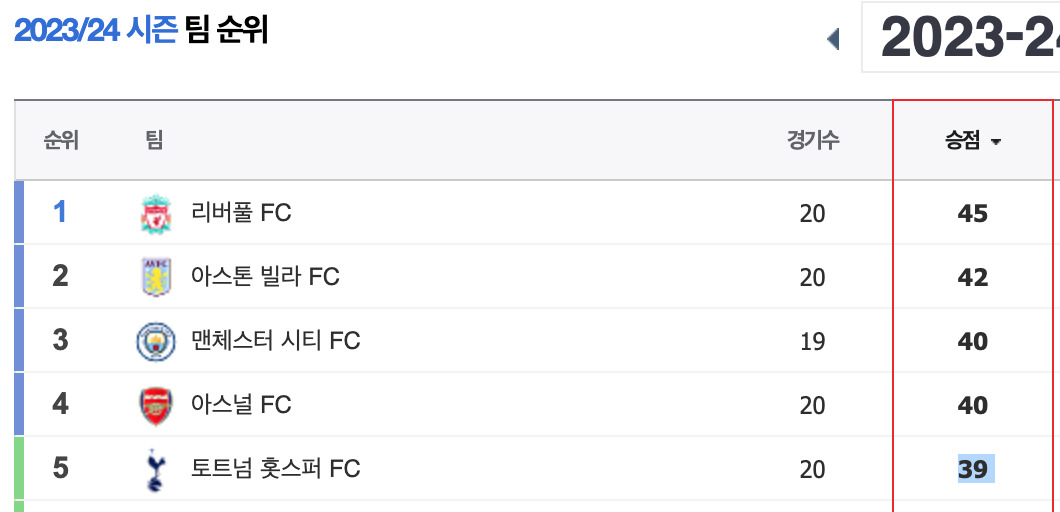
Task: Click the Aston Villa FC crest icon
Action: pyautogui.click(x=156, y=277)
